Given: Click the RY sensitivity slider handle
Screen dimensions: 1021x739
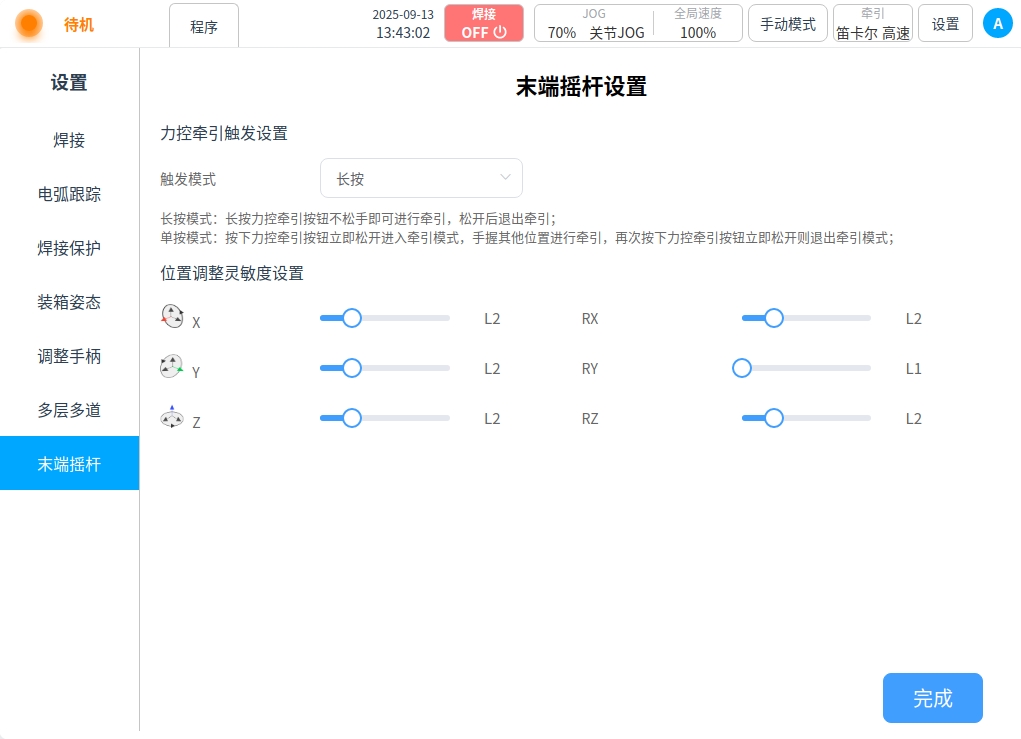Looking at the screenshot, I should coord(742,368).
